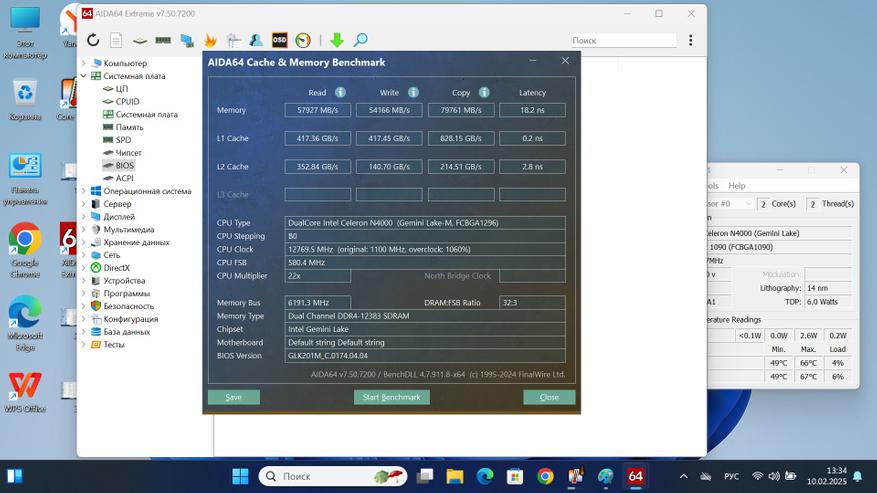Expand the Дисплей tree node
Image resolution: width=877 pixels, height=493 pixels.
click(x=84, y=217)
